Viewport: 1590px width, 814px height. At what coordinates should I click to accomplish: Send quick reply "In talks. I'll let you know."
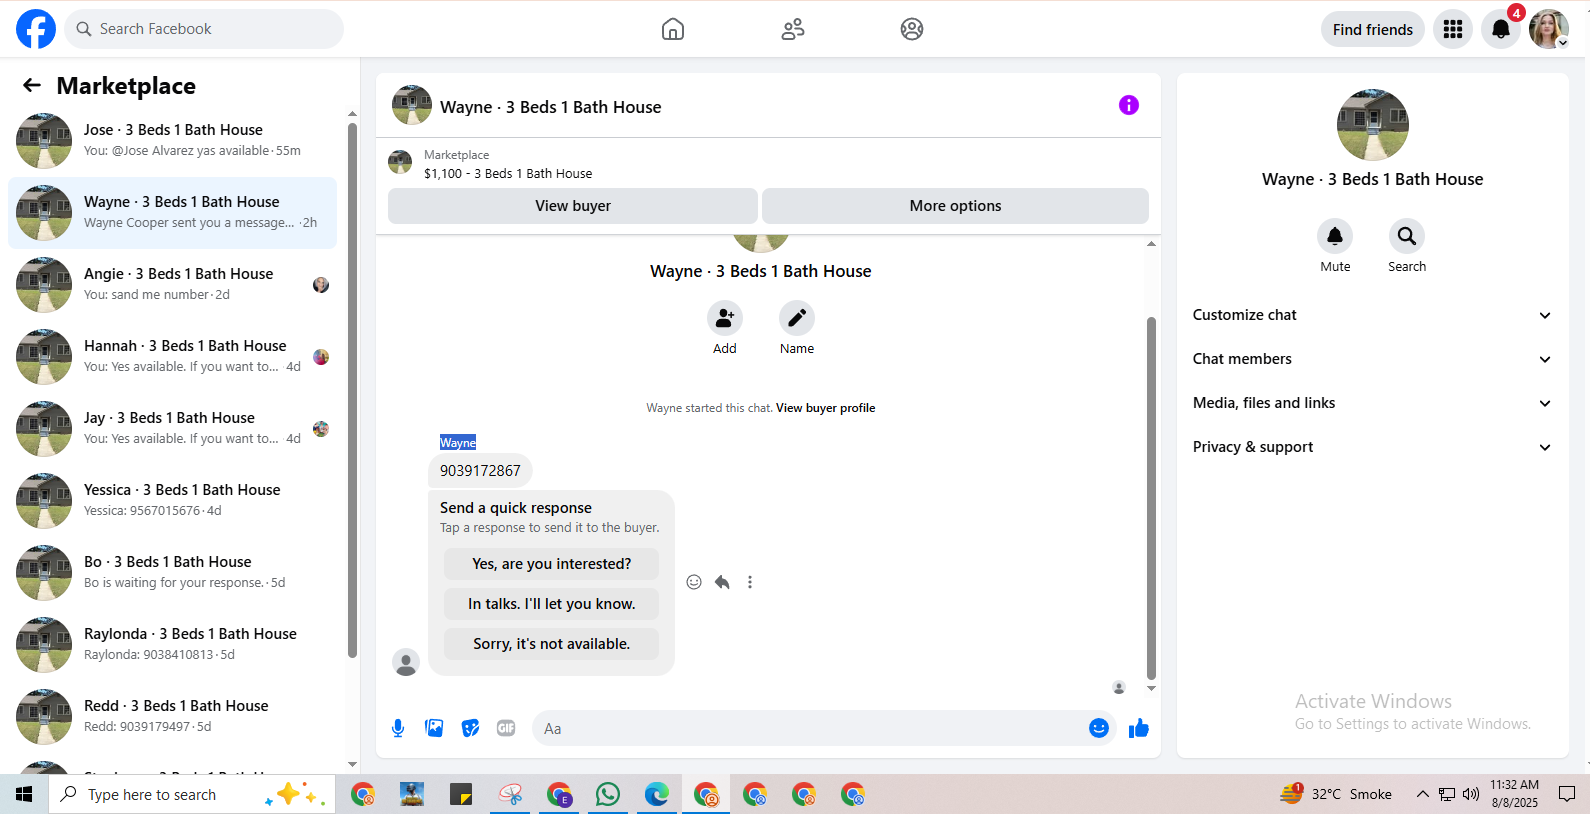(x=552, y=604)
